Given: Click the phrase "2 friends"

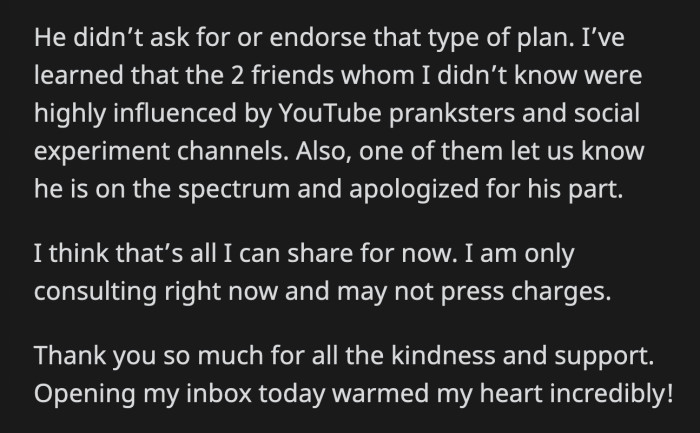Looking at the screenshot, I should coord(282,75).
